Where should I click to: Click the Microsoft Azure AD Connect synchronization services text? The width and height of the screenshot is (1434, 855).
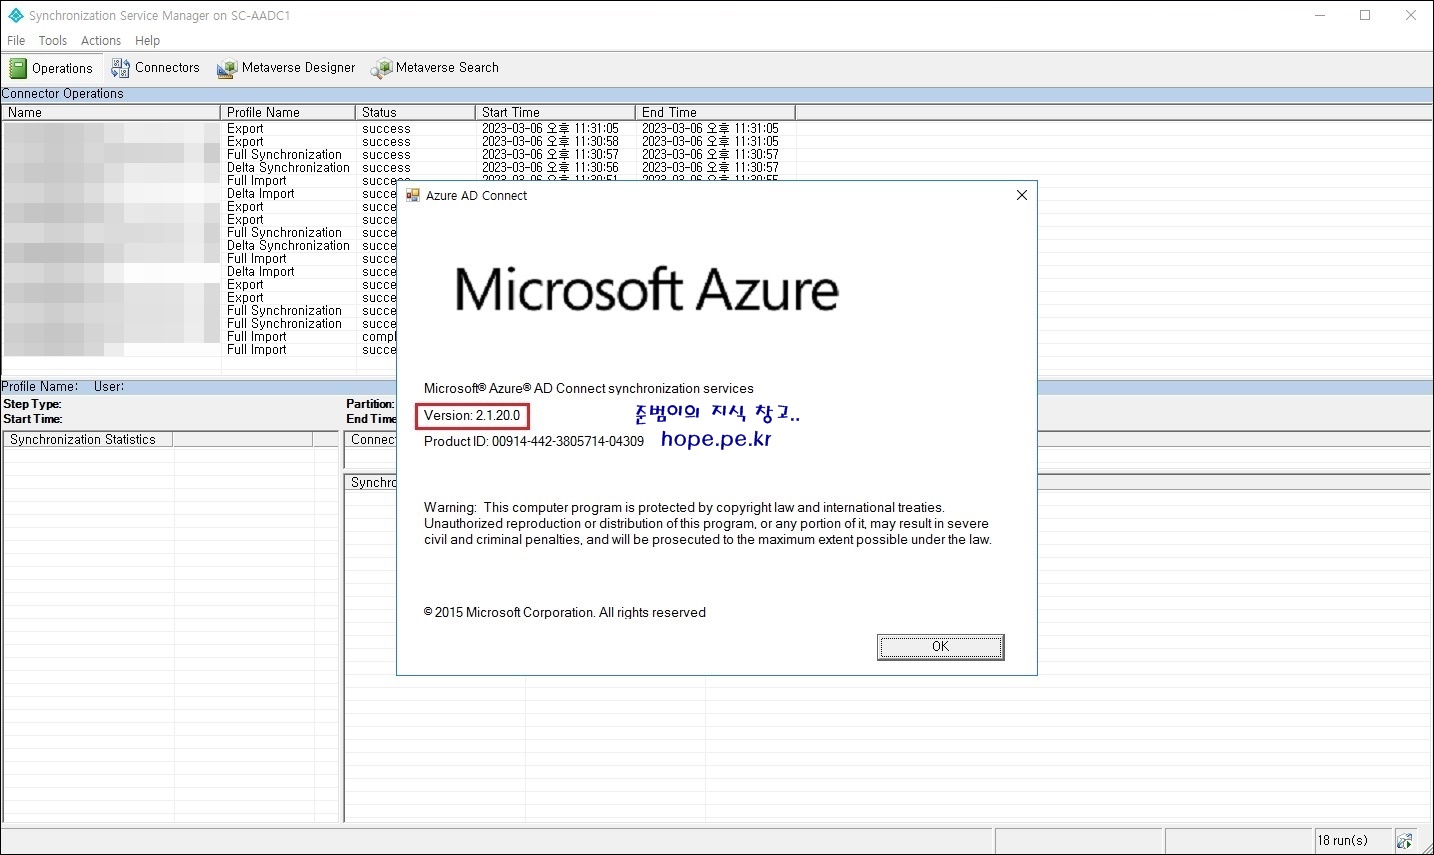pos(589,388)
